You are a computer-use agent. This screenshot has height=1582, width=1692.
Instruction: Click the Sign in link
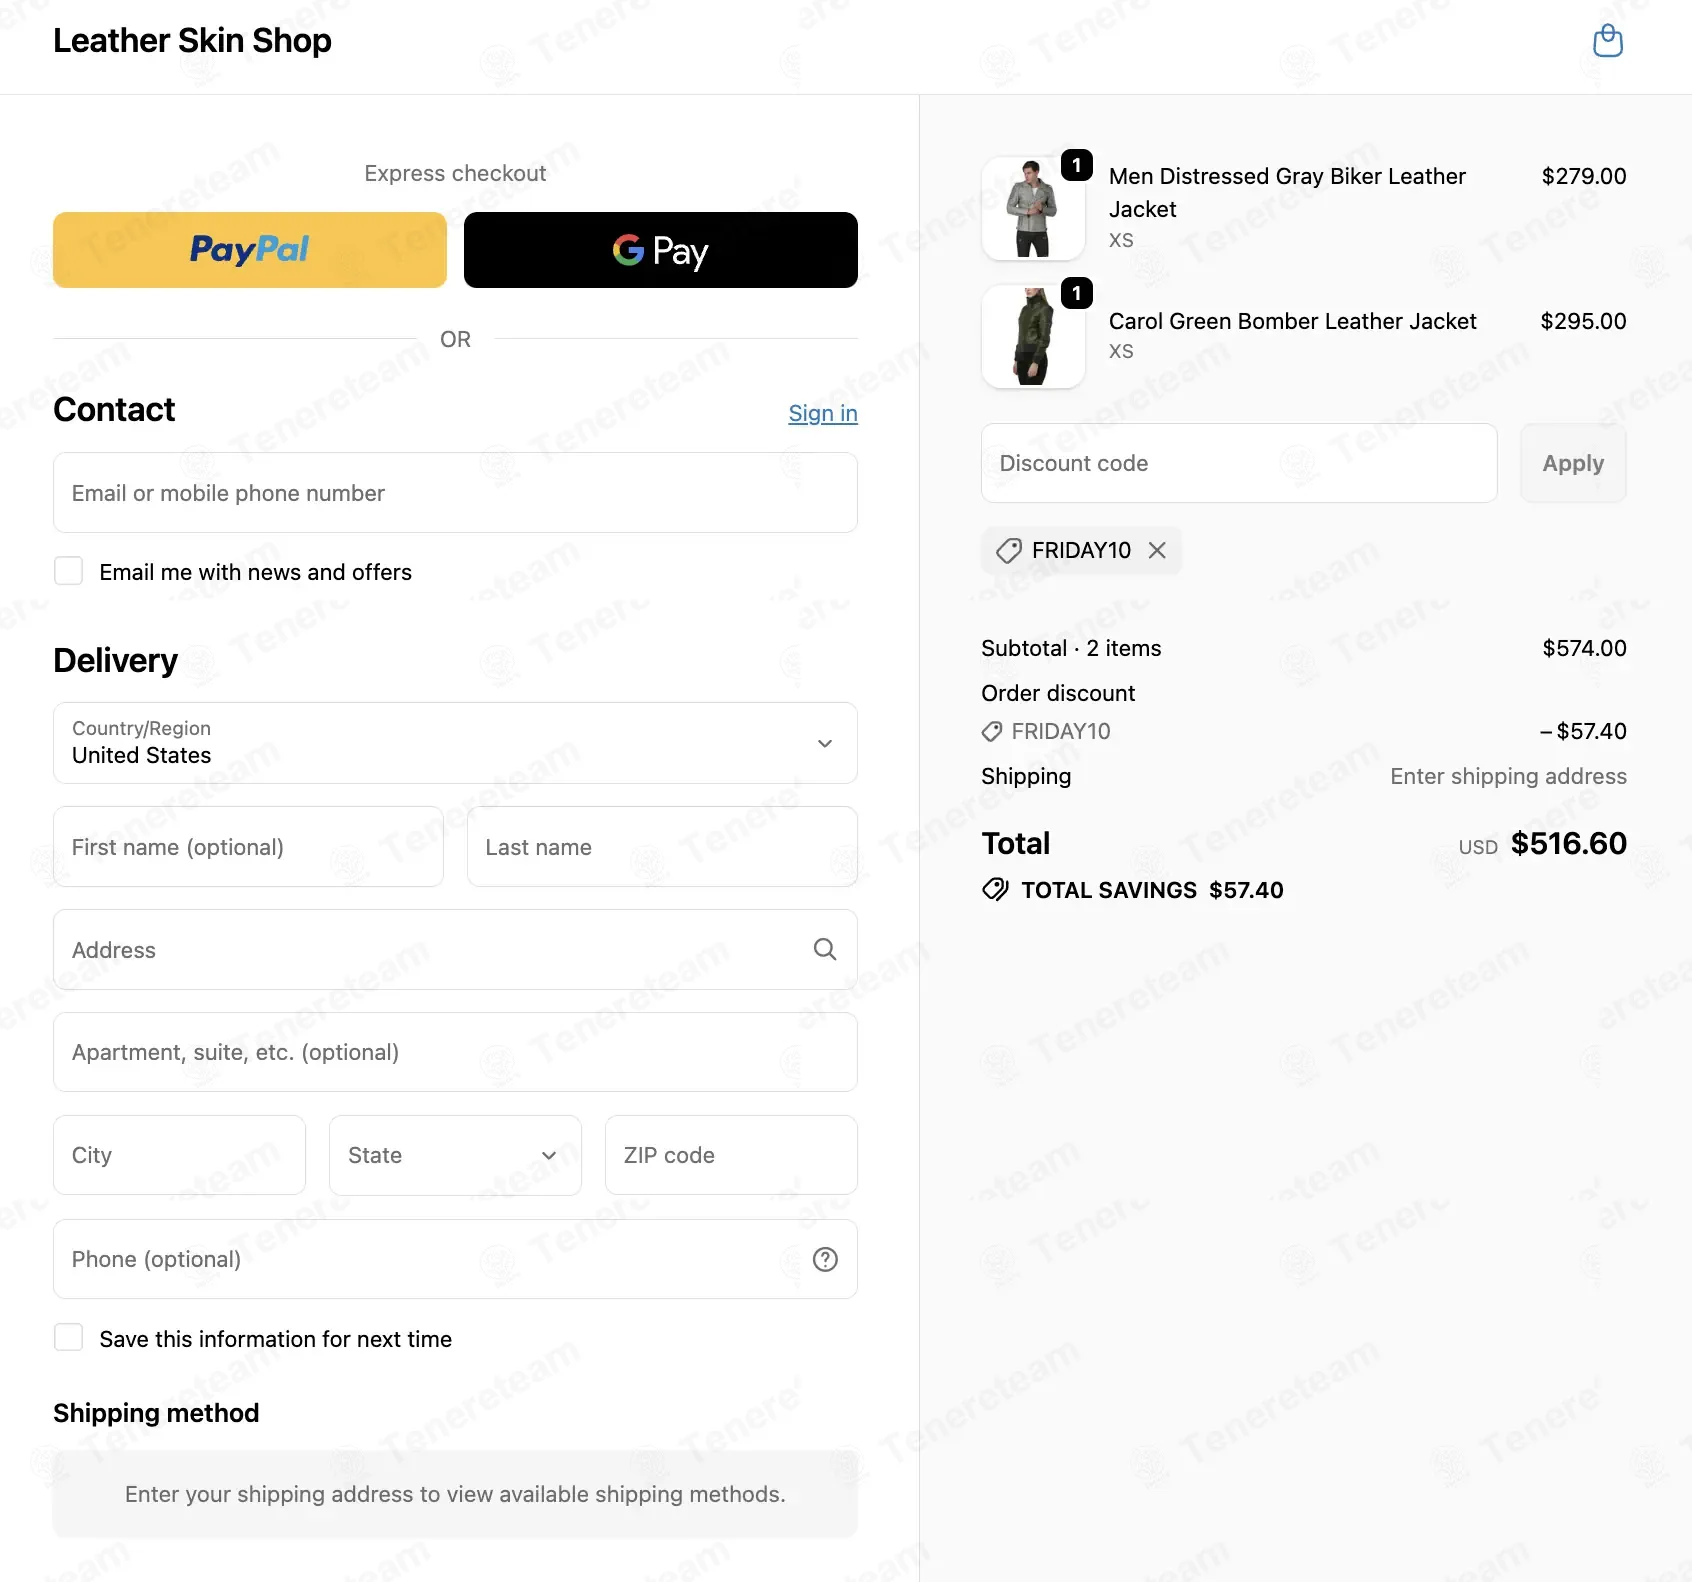[823, 413]
